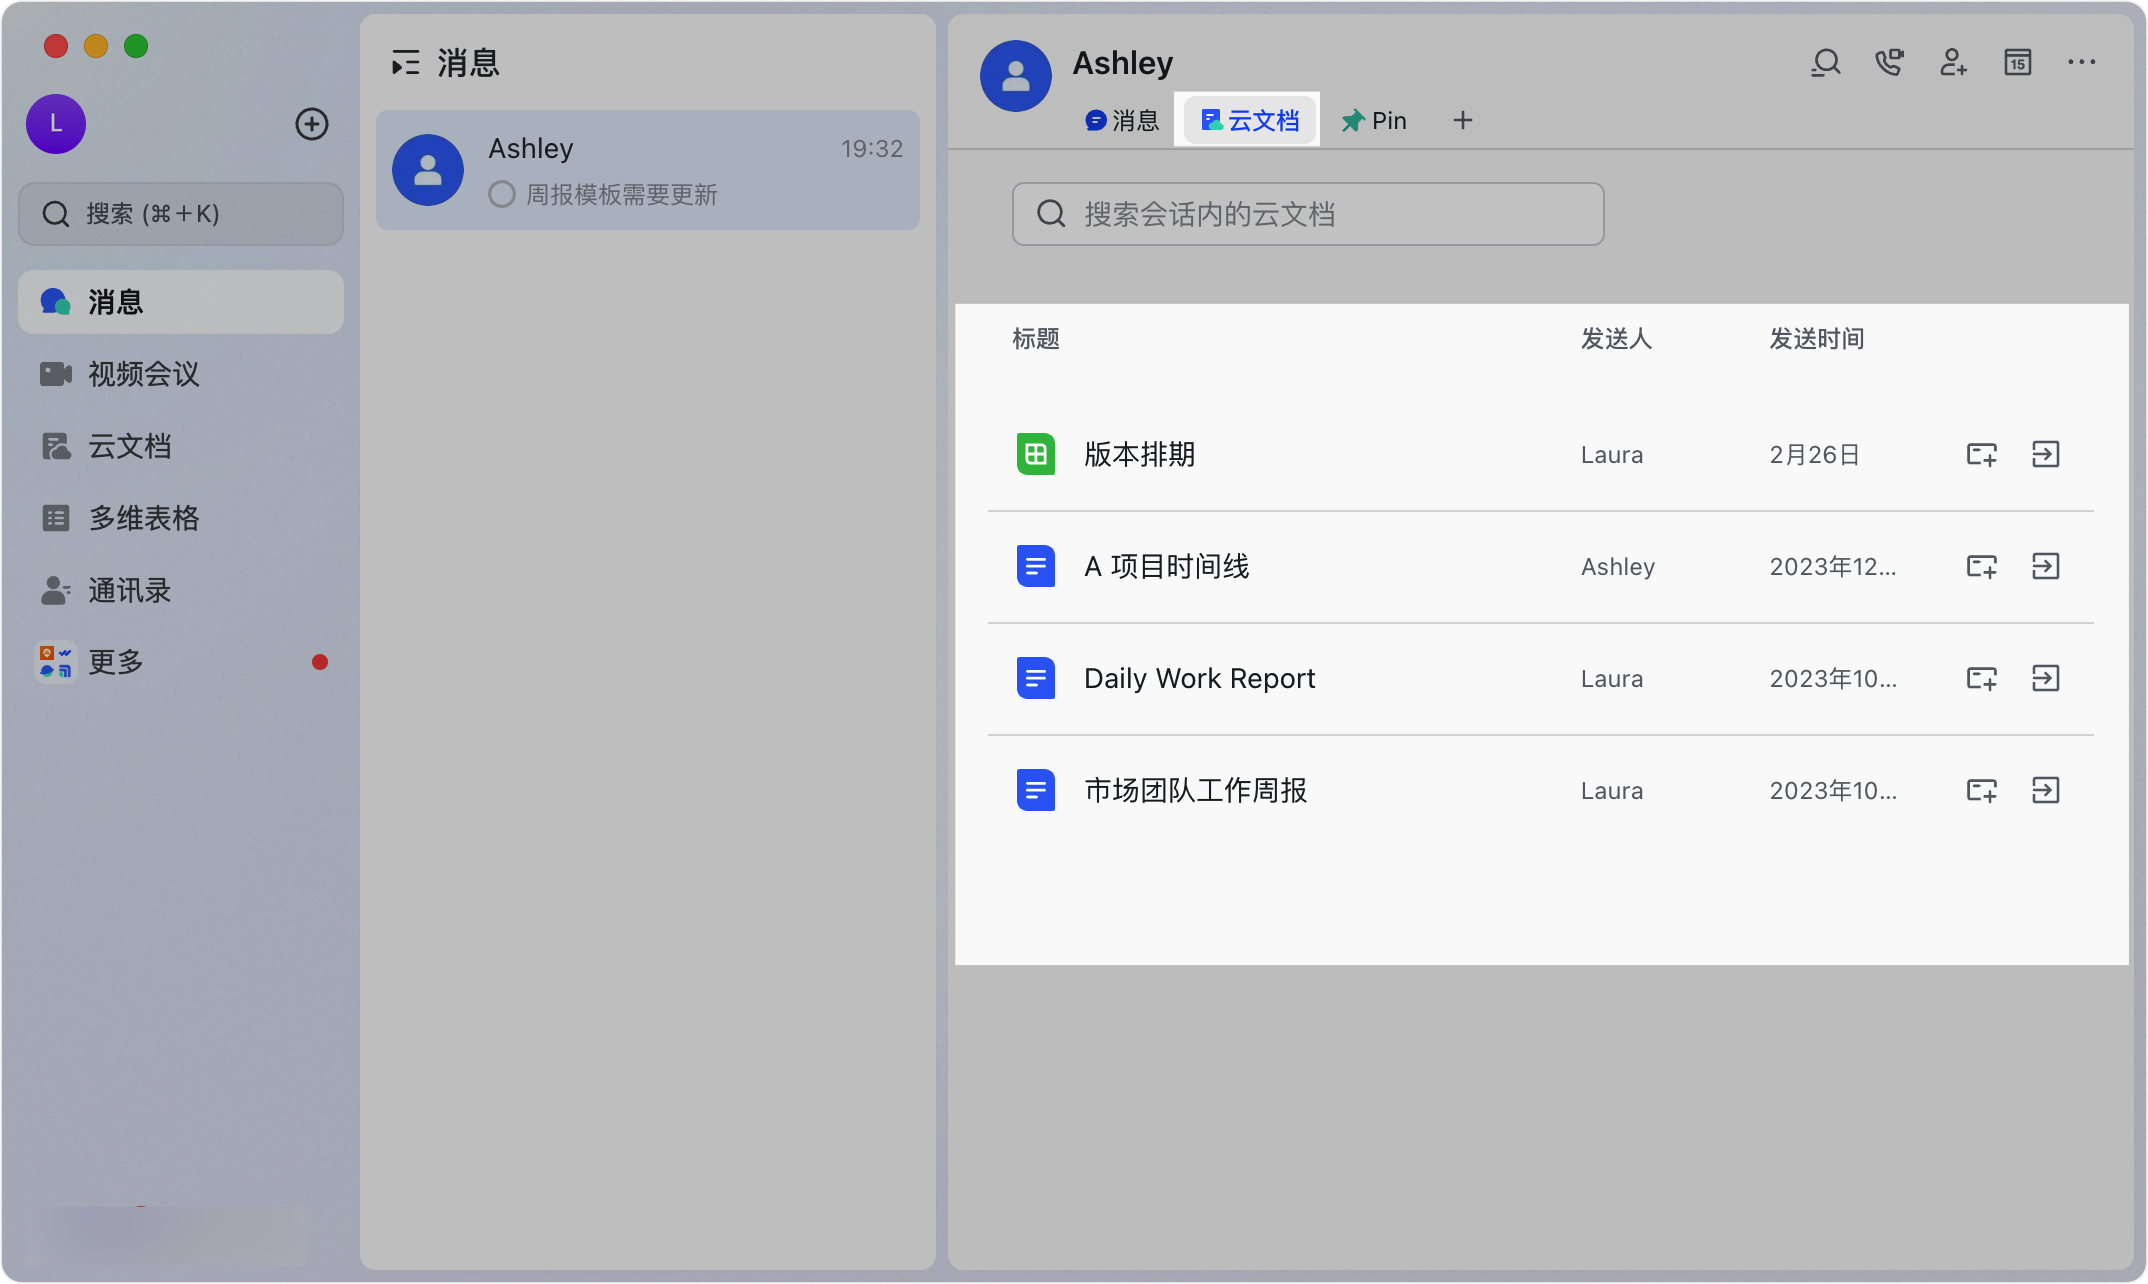Jump to message for 版本排期
2148x1284 pixels.
[x=2045, y=455]
